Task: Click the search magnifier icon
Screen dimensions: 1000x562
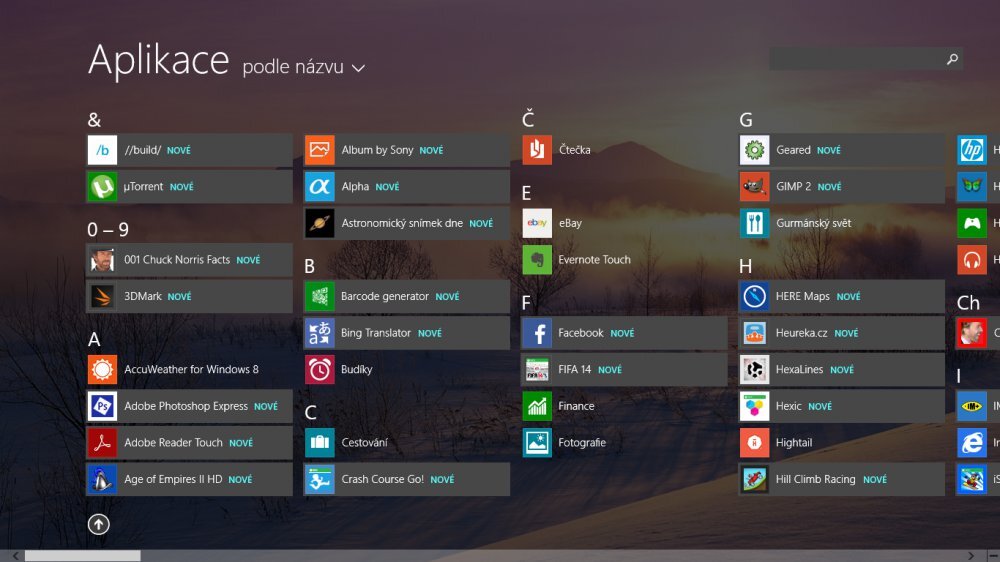Action: point(952,59)
